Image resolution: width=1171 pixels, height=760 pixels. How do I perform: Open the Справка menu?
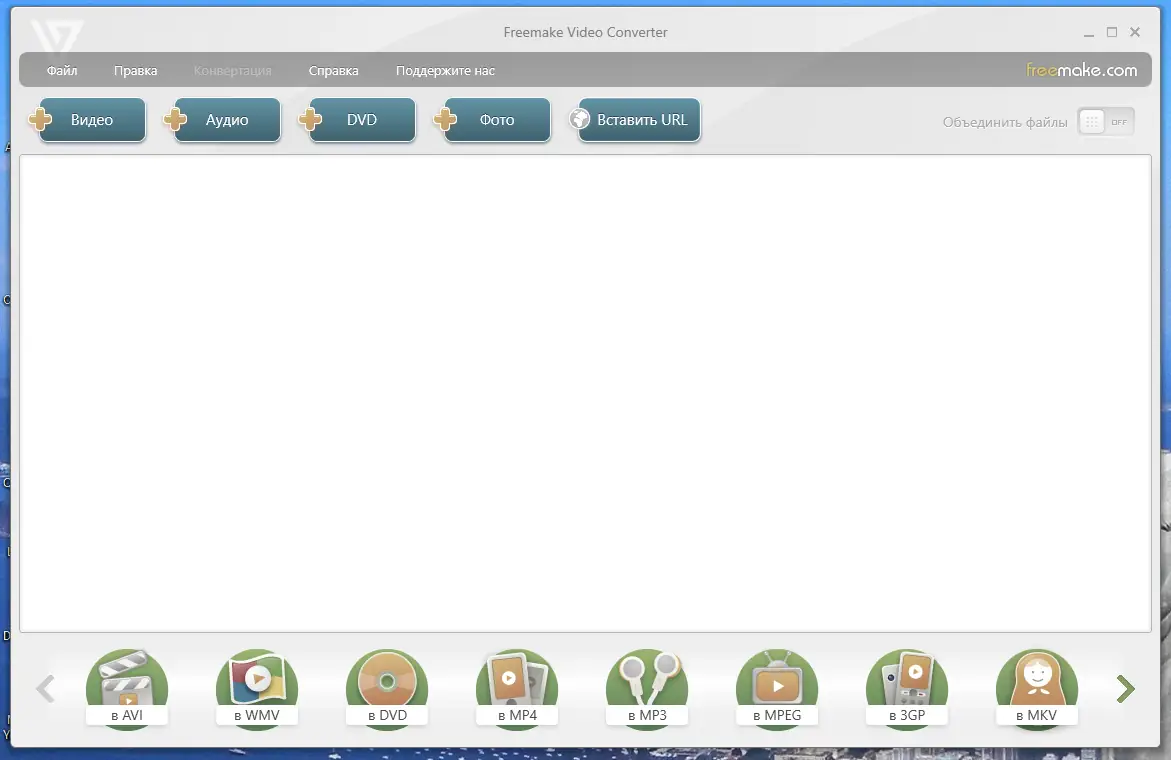pos(333,70)
